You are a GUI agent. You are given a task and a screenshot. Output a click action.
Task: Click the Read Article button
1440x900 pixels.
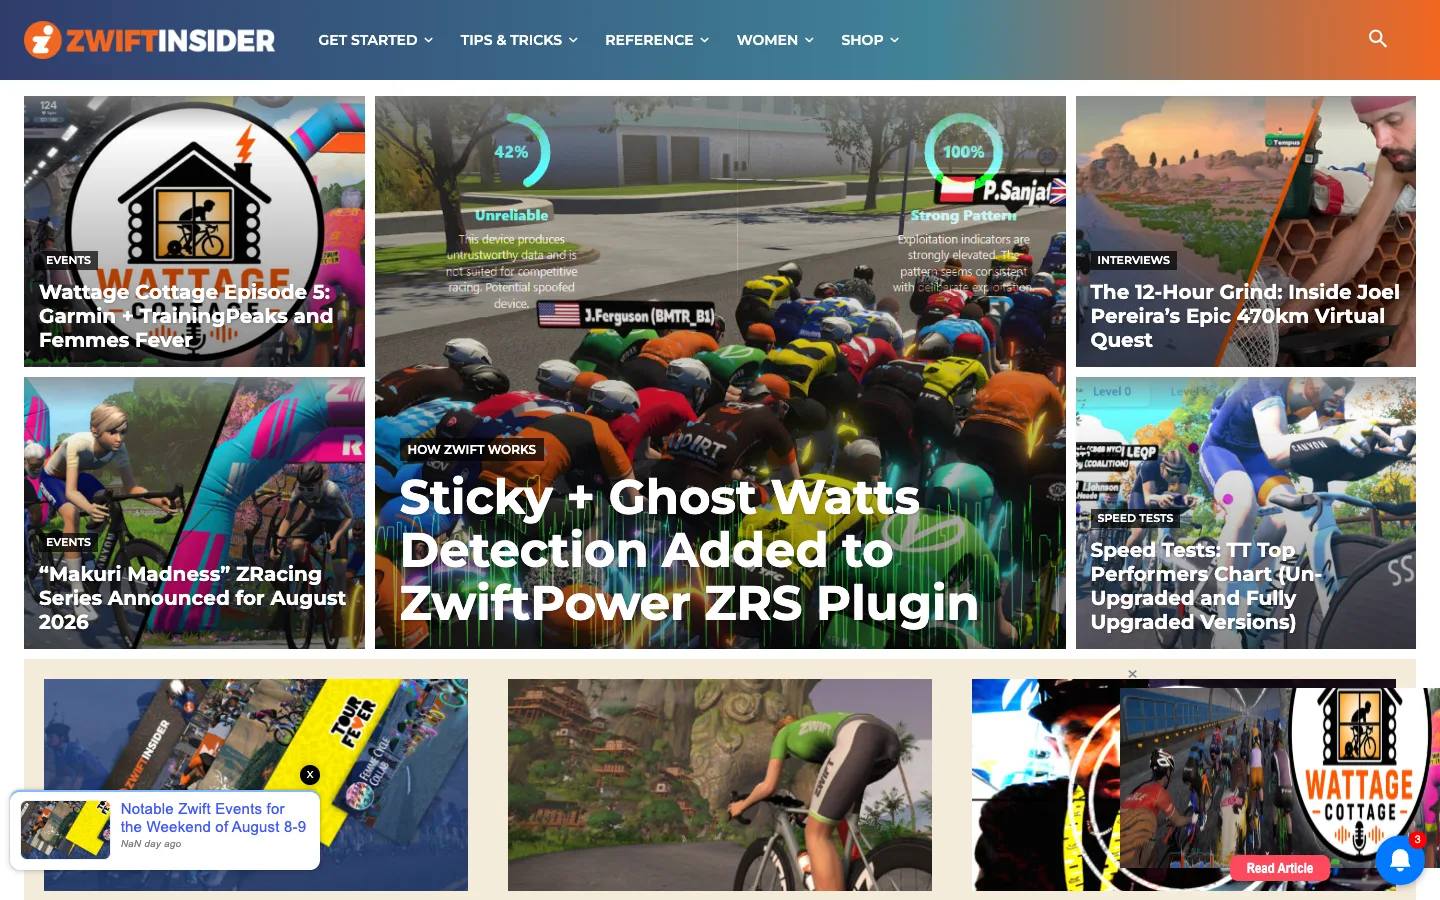(1280, 868)
